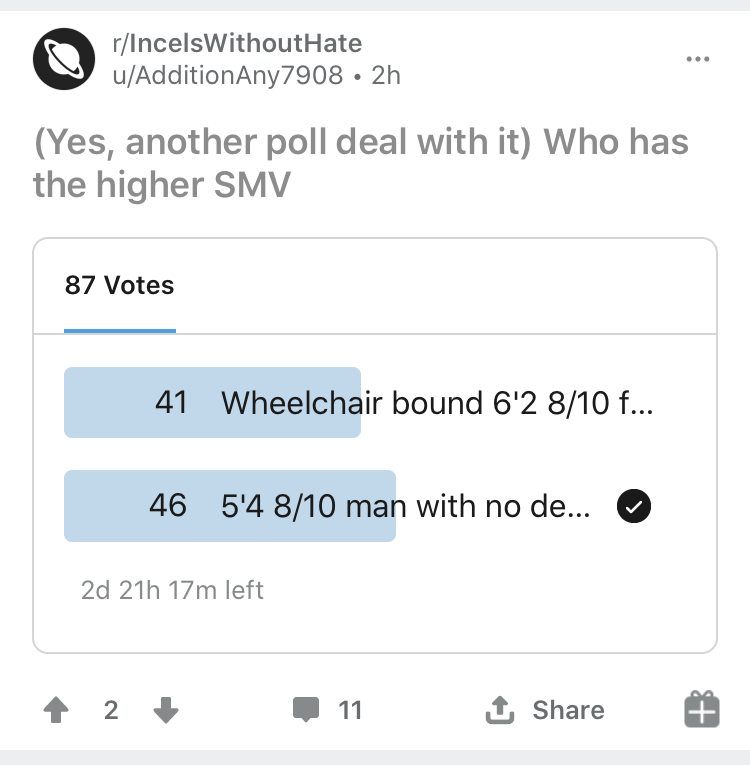Viewport: 750px width, 765px height.
Task: Select the black checkmark on voted option
Action: click(x=634, y=506)
